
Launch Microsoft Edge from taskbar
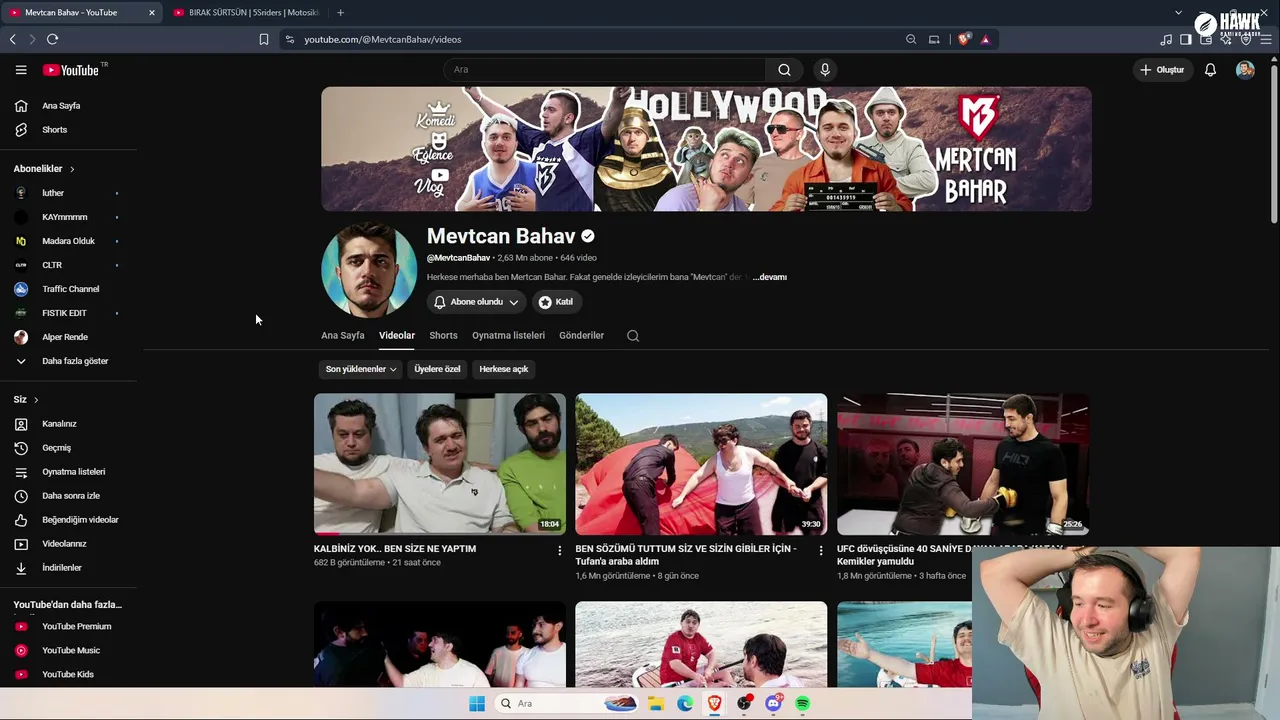coord(685,703)
